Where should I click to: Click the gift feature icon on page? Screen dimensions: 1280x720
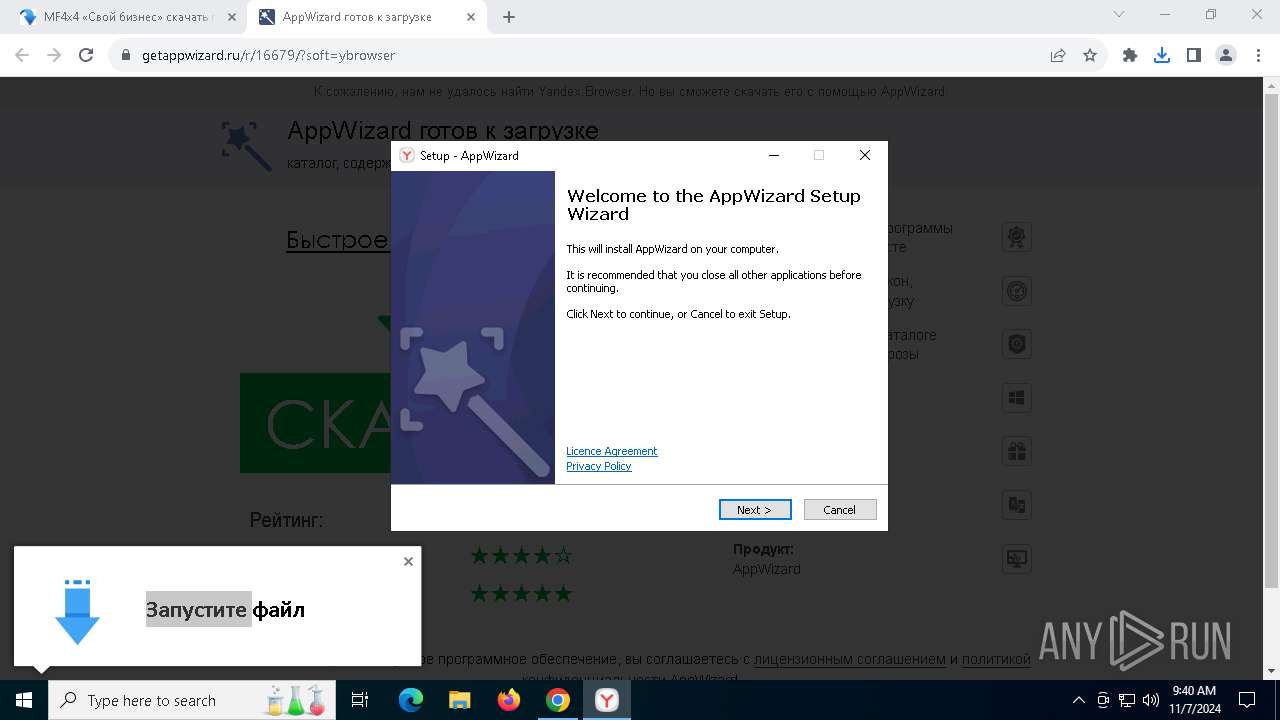pyautogui.click(x=1017, y=451)
